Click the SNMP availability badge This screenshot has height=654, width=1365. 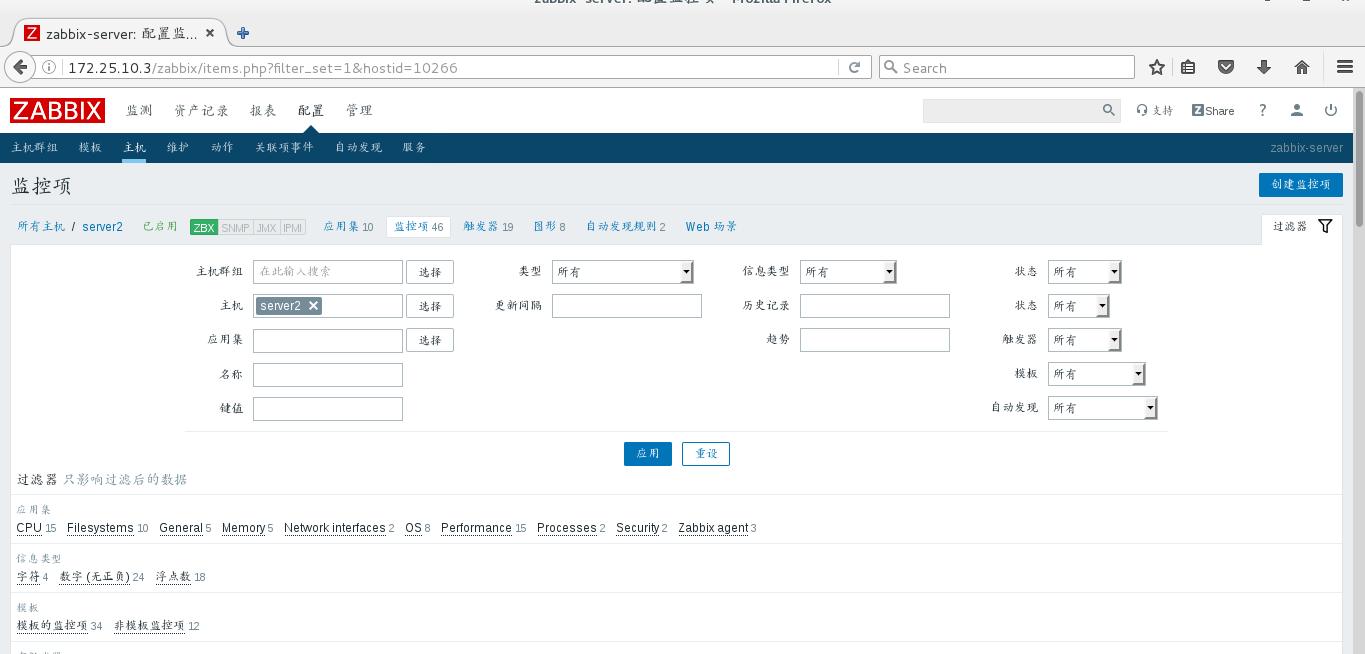tap(236, 227)
